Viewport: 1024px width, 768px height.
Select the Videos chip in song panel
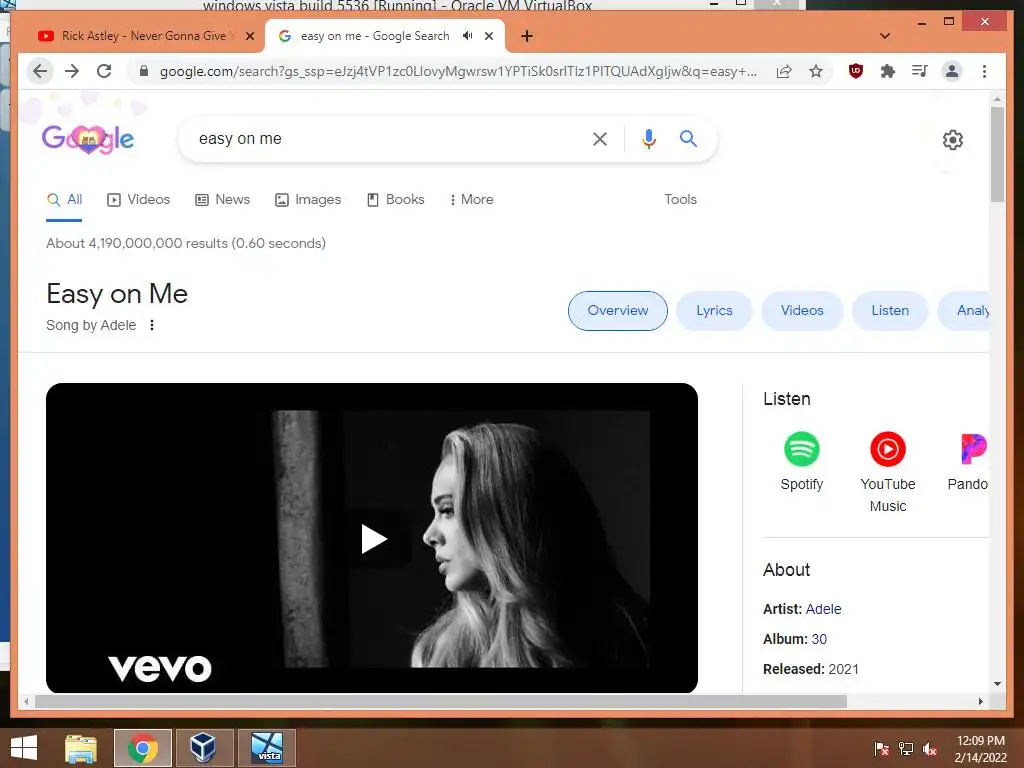[802, 311]
